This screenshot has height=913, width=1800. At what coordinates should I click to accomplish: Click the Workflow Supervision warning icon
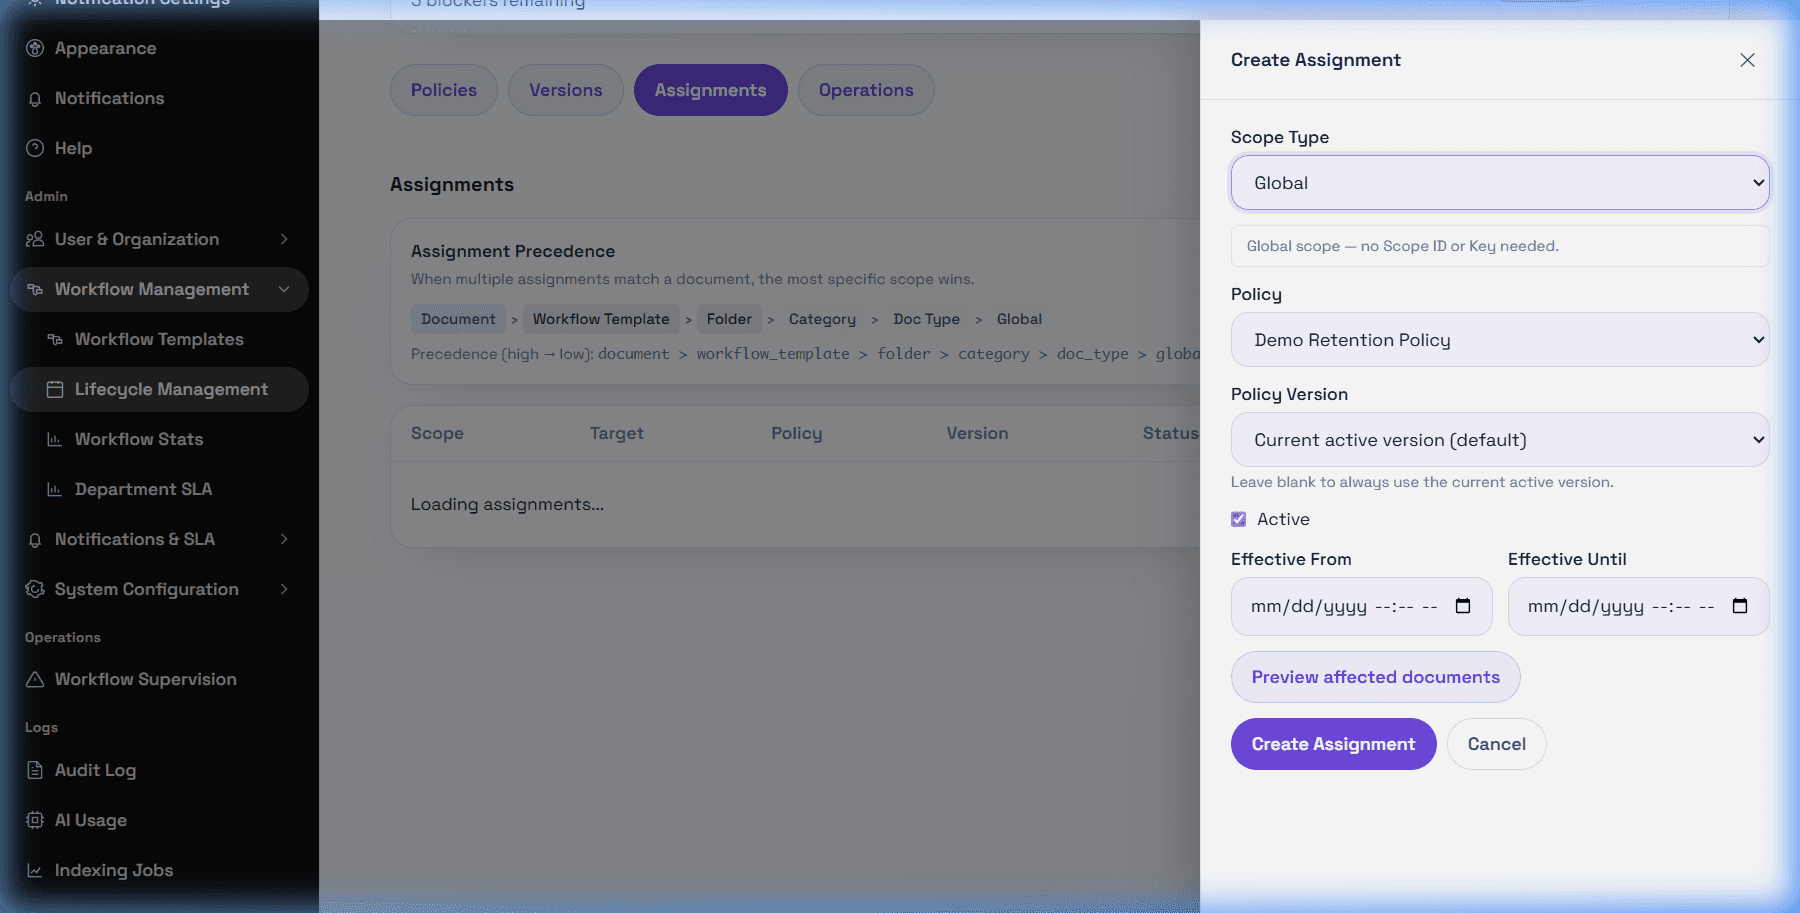coord(35,679)
